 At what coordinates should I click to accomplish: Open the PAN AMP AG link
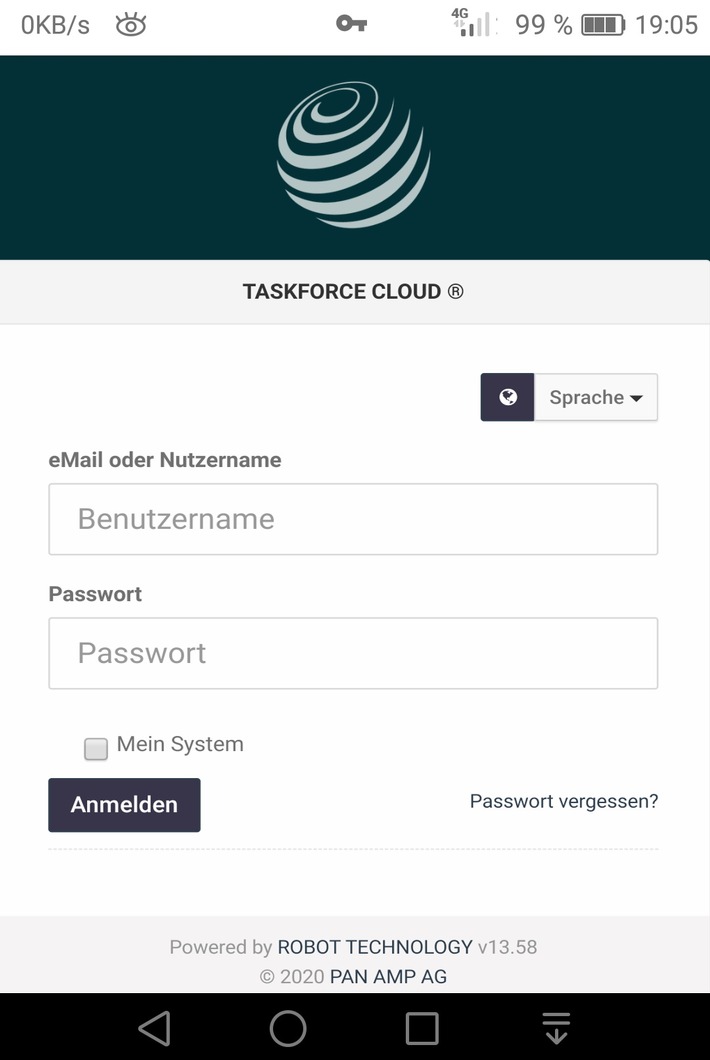[x=388, y=977]
